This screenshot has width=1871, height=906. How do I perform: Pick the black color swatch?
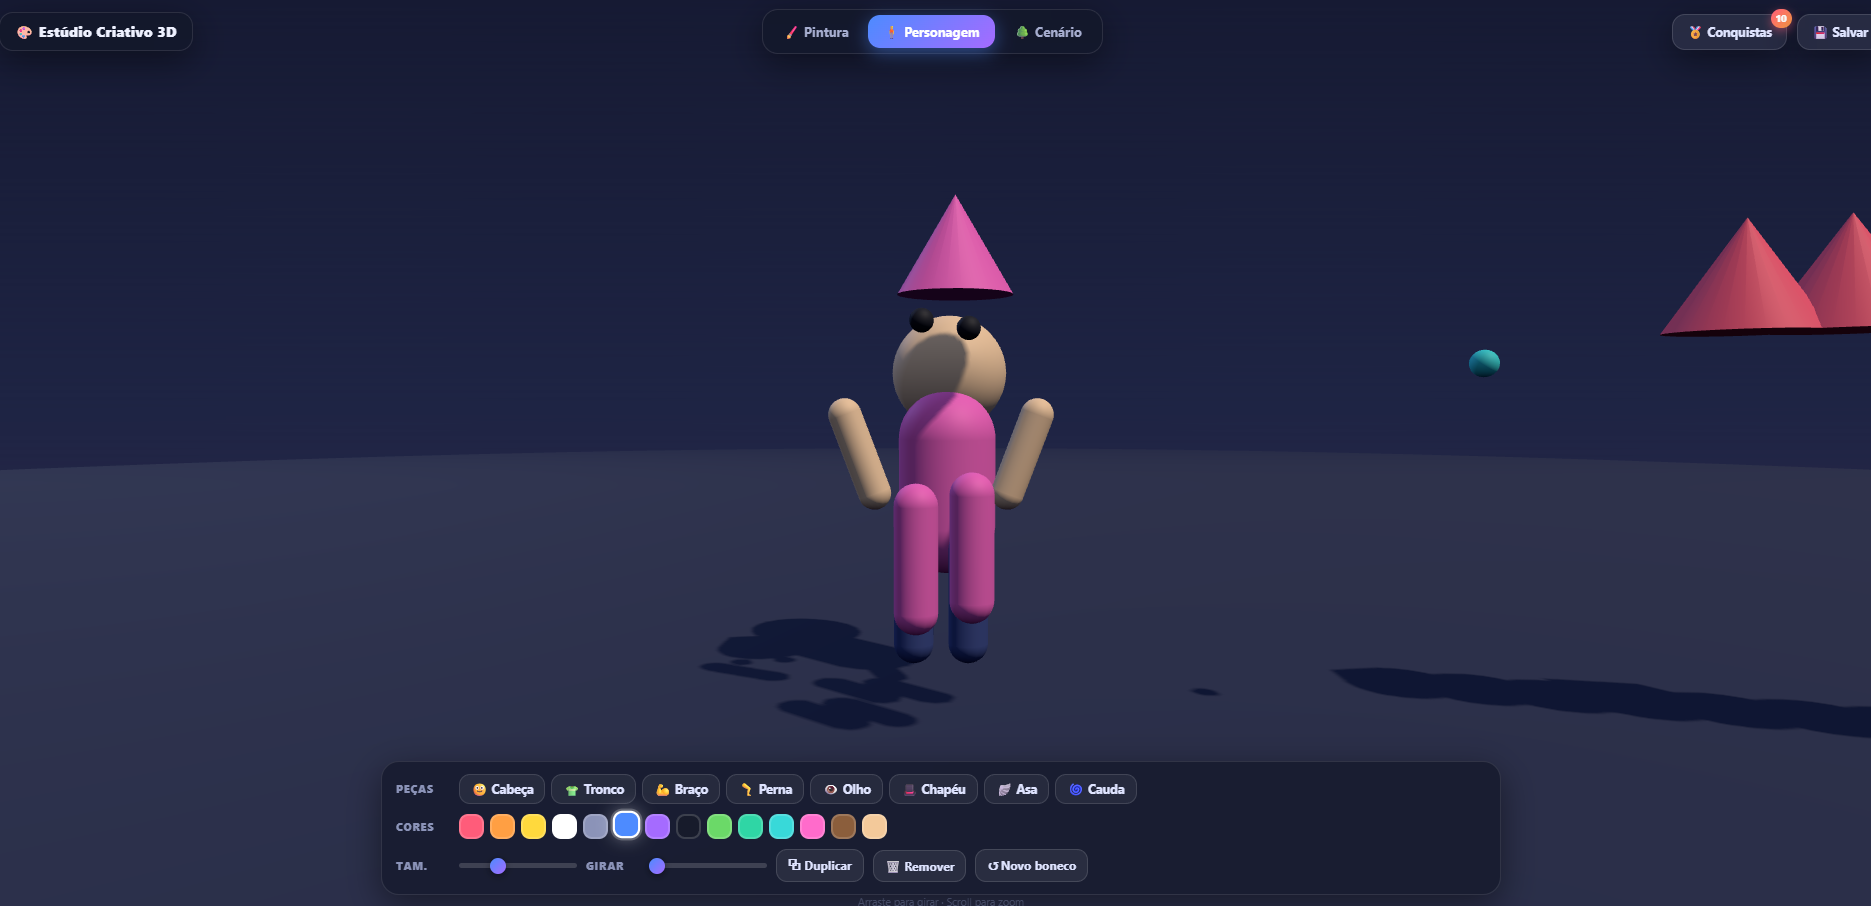click(x=688, y=826)
